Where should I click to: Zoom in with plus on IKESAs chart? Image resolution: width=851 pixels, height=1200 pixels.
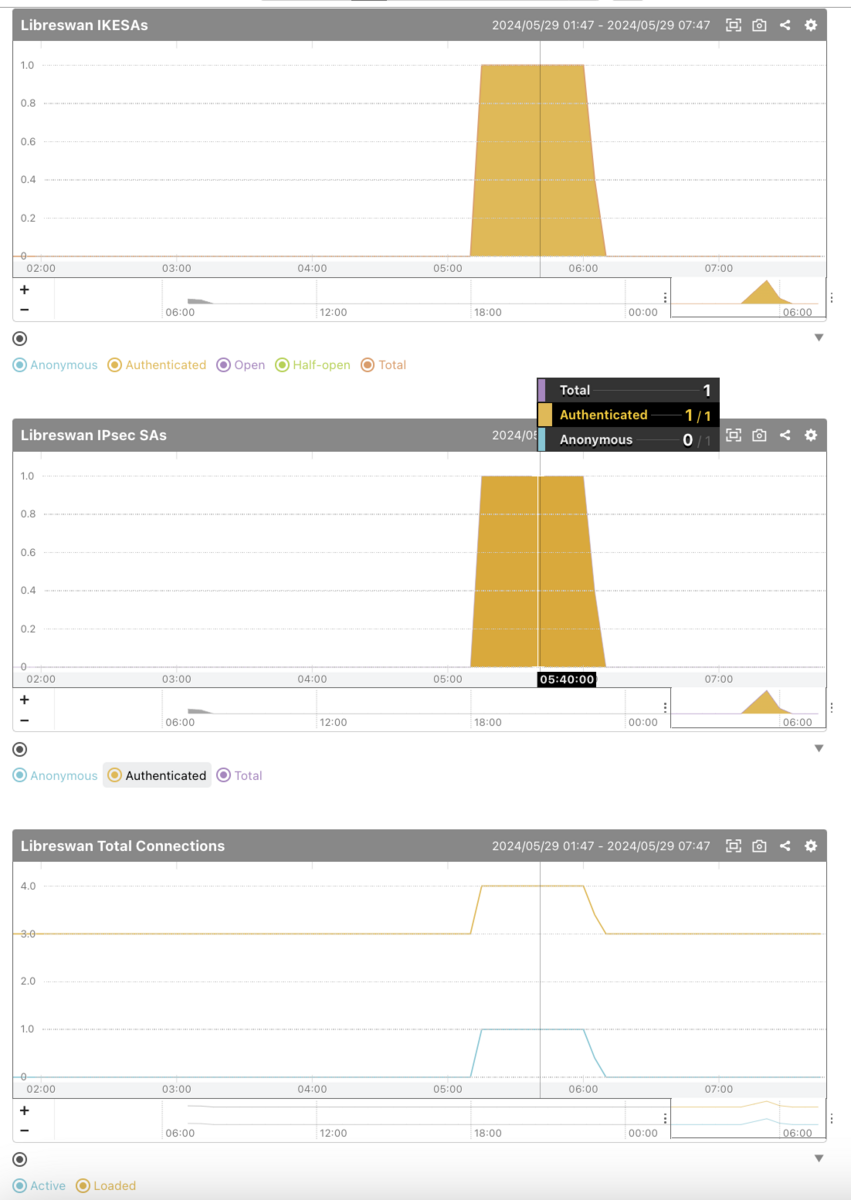click(x=25, y=290)
